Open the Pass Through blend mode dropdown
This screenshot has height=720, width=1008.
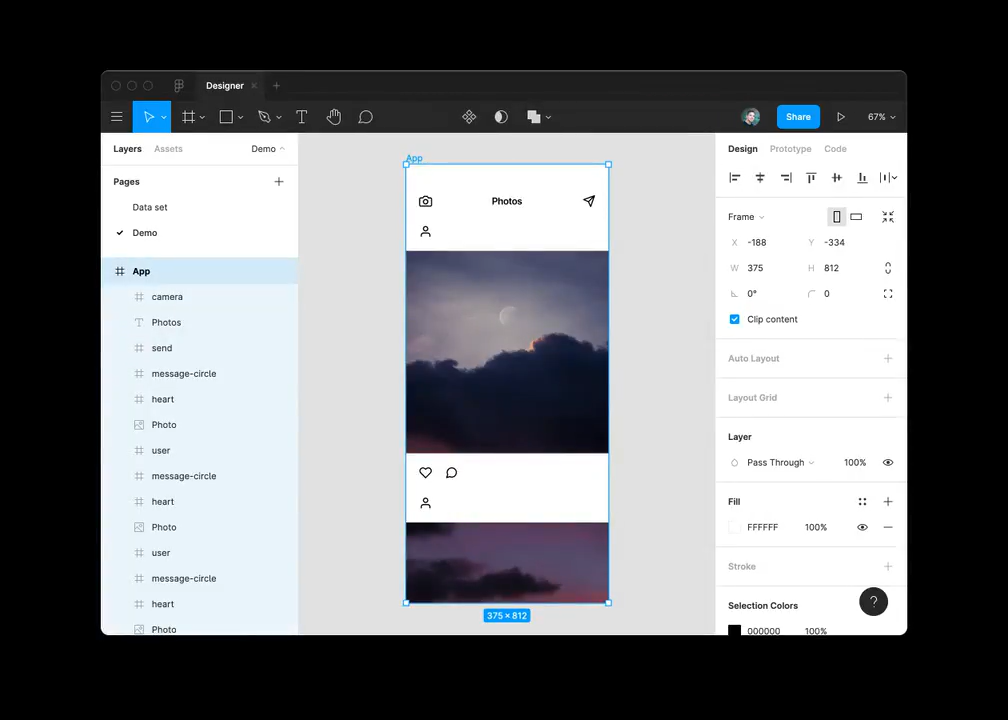[780, 463]
